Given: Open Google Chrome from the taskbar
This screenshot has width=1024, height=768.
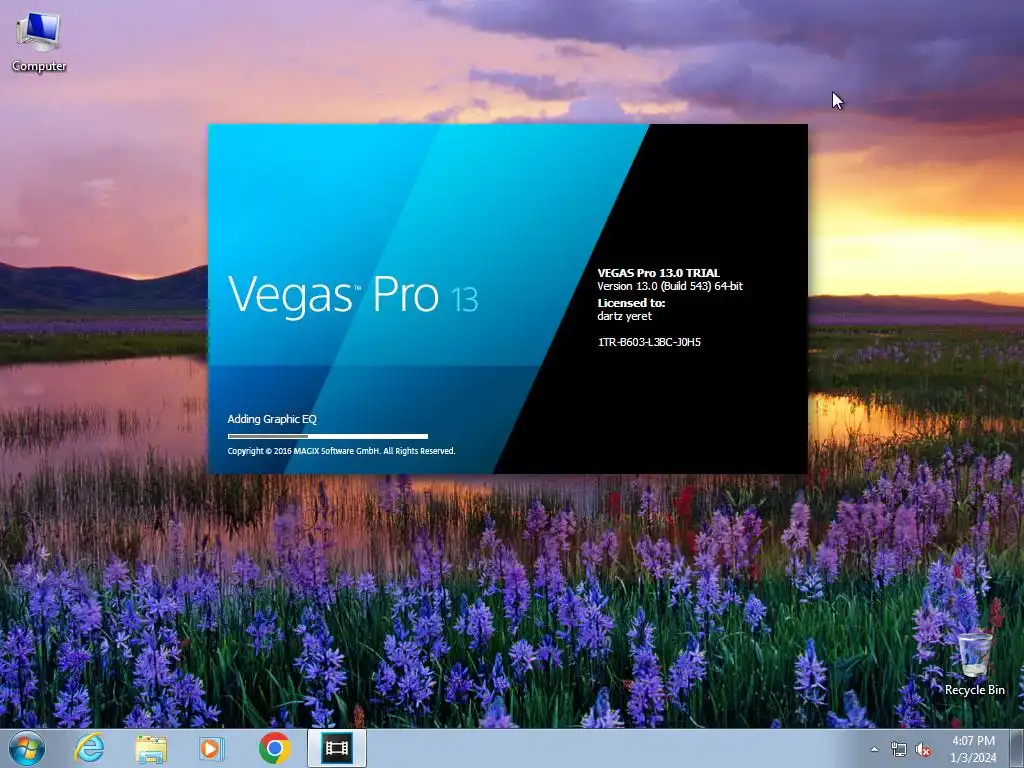Looking at the screenshot, I should point(274,748).
